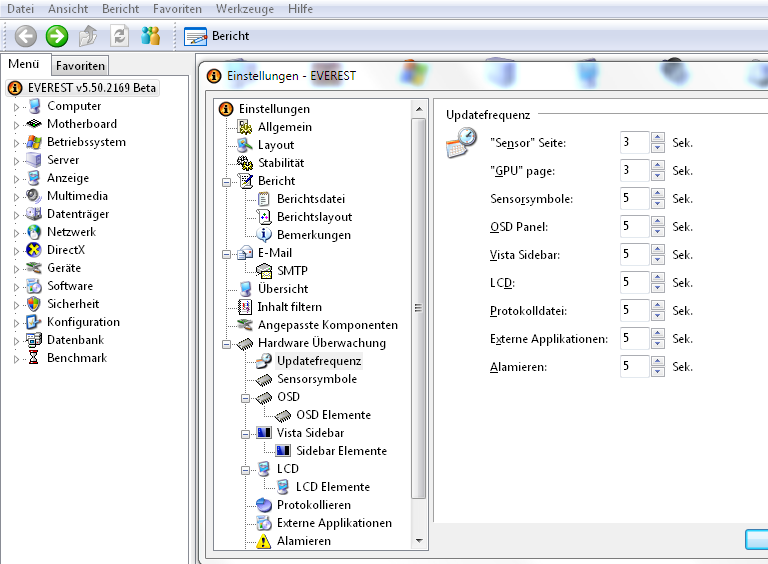Collapse the LCD settings node

[245, 470]
